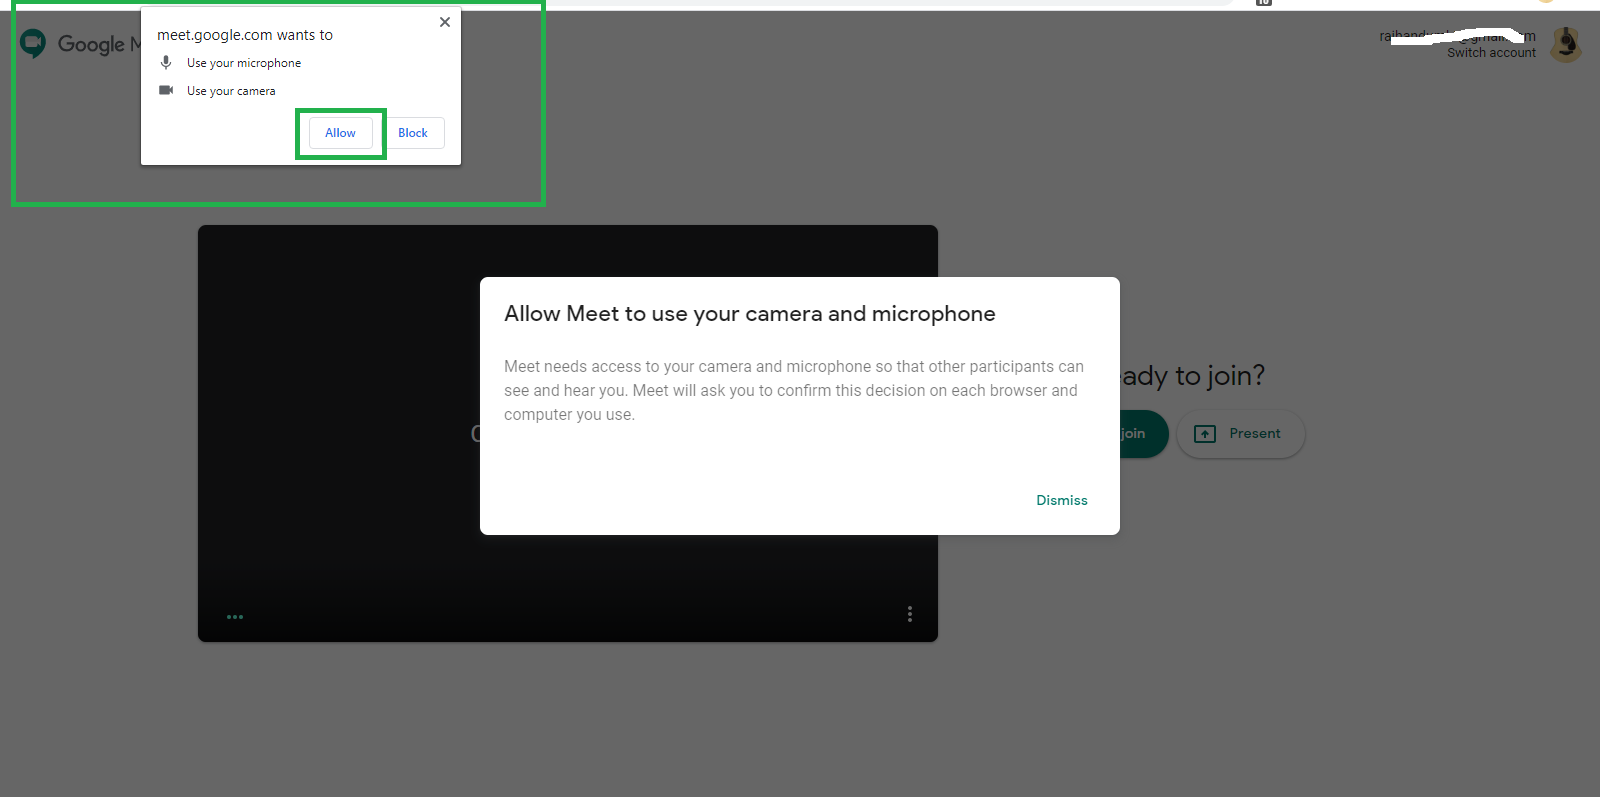
Task: Click the Present button
Action: (x=1241, y=434)
